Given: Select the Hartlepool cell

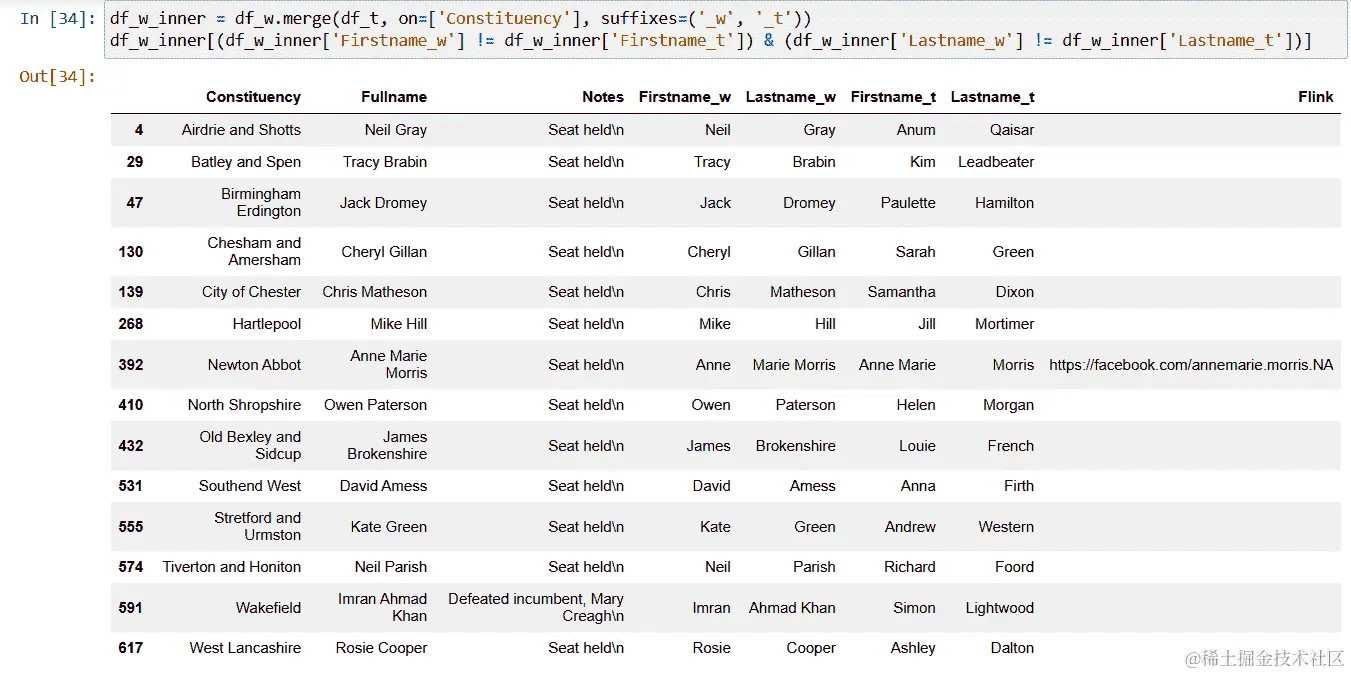Looking at the screenshot, I should tap(267, 324).
